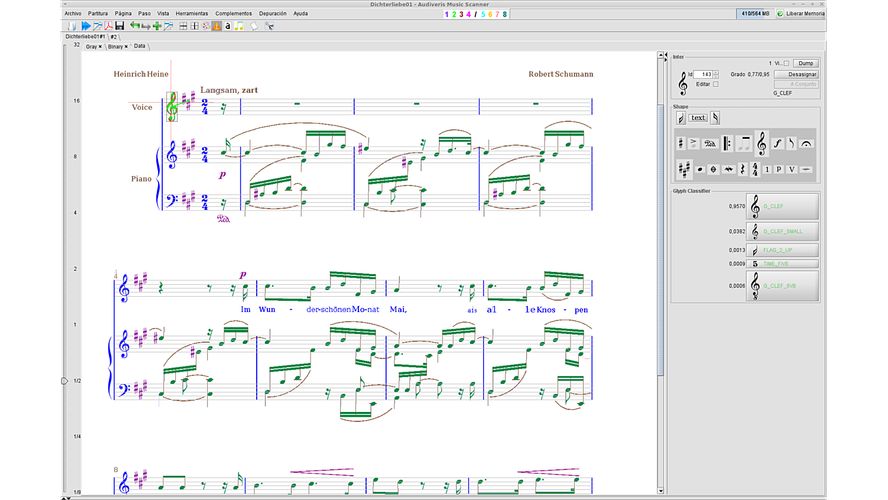The image size is (888, 500).
Task: Close the Binary tab with its x
Action: [x=126, y=46]
